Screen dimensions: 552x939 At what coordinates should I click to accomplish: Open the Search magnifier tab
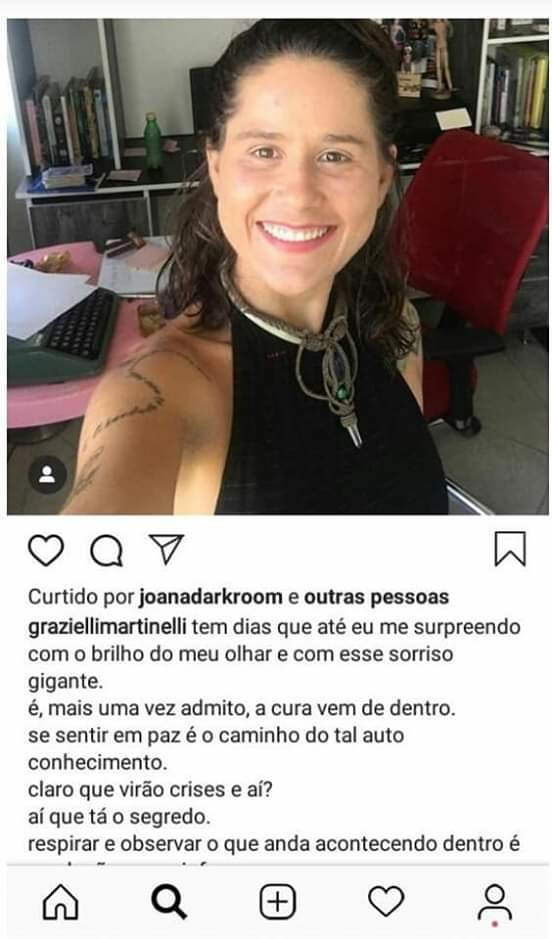click(x=169, y=902)
